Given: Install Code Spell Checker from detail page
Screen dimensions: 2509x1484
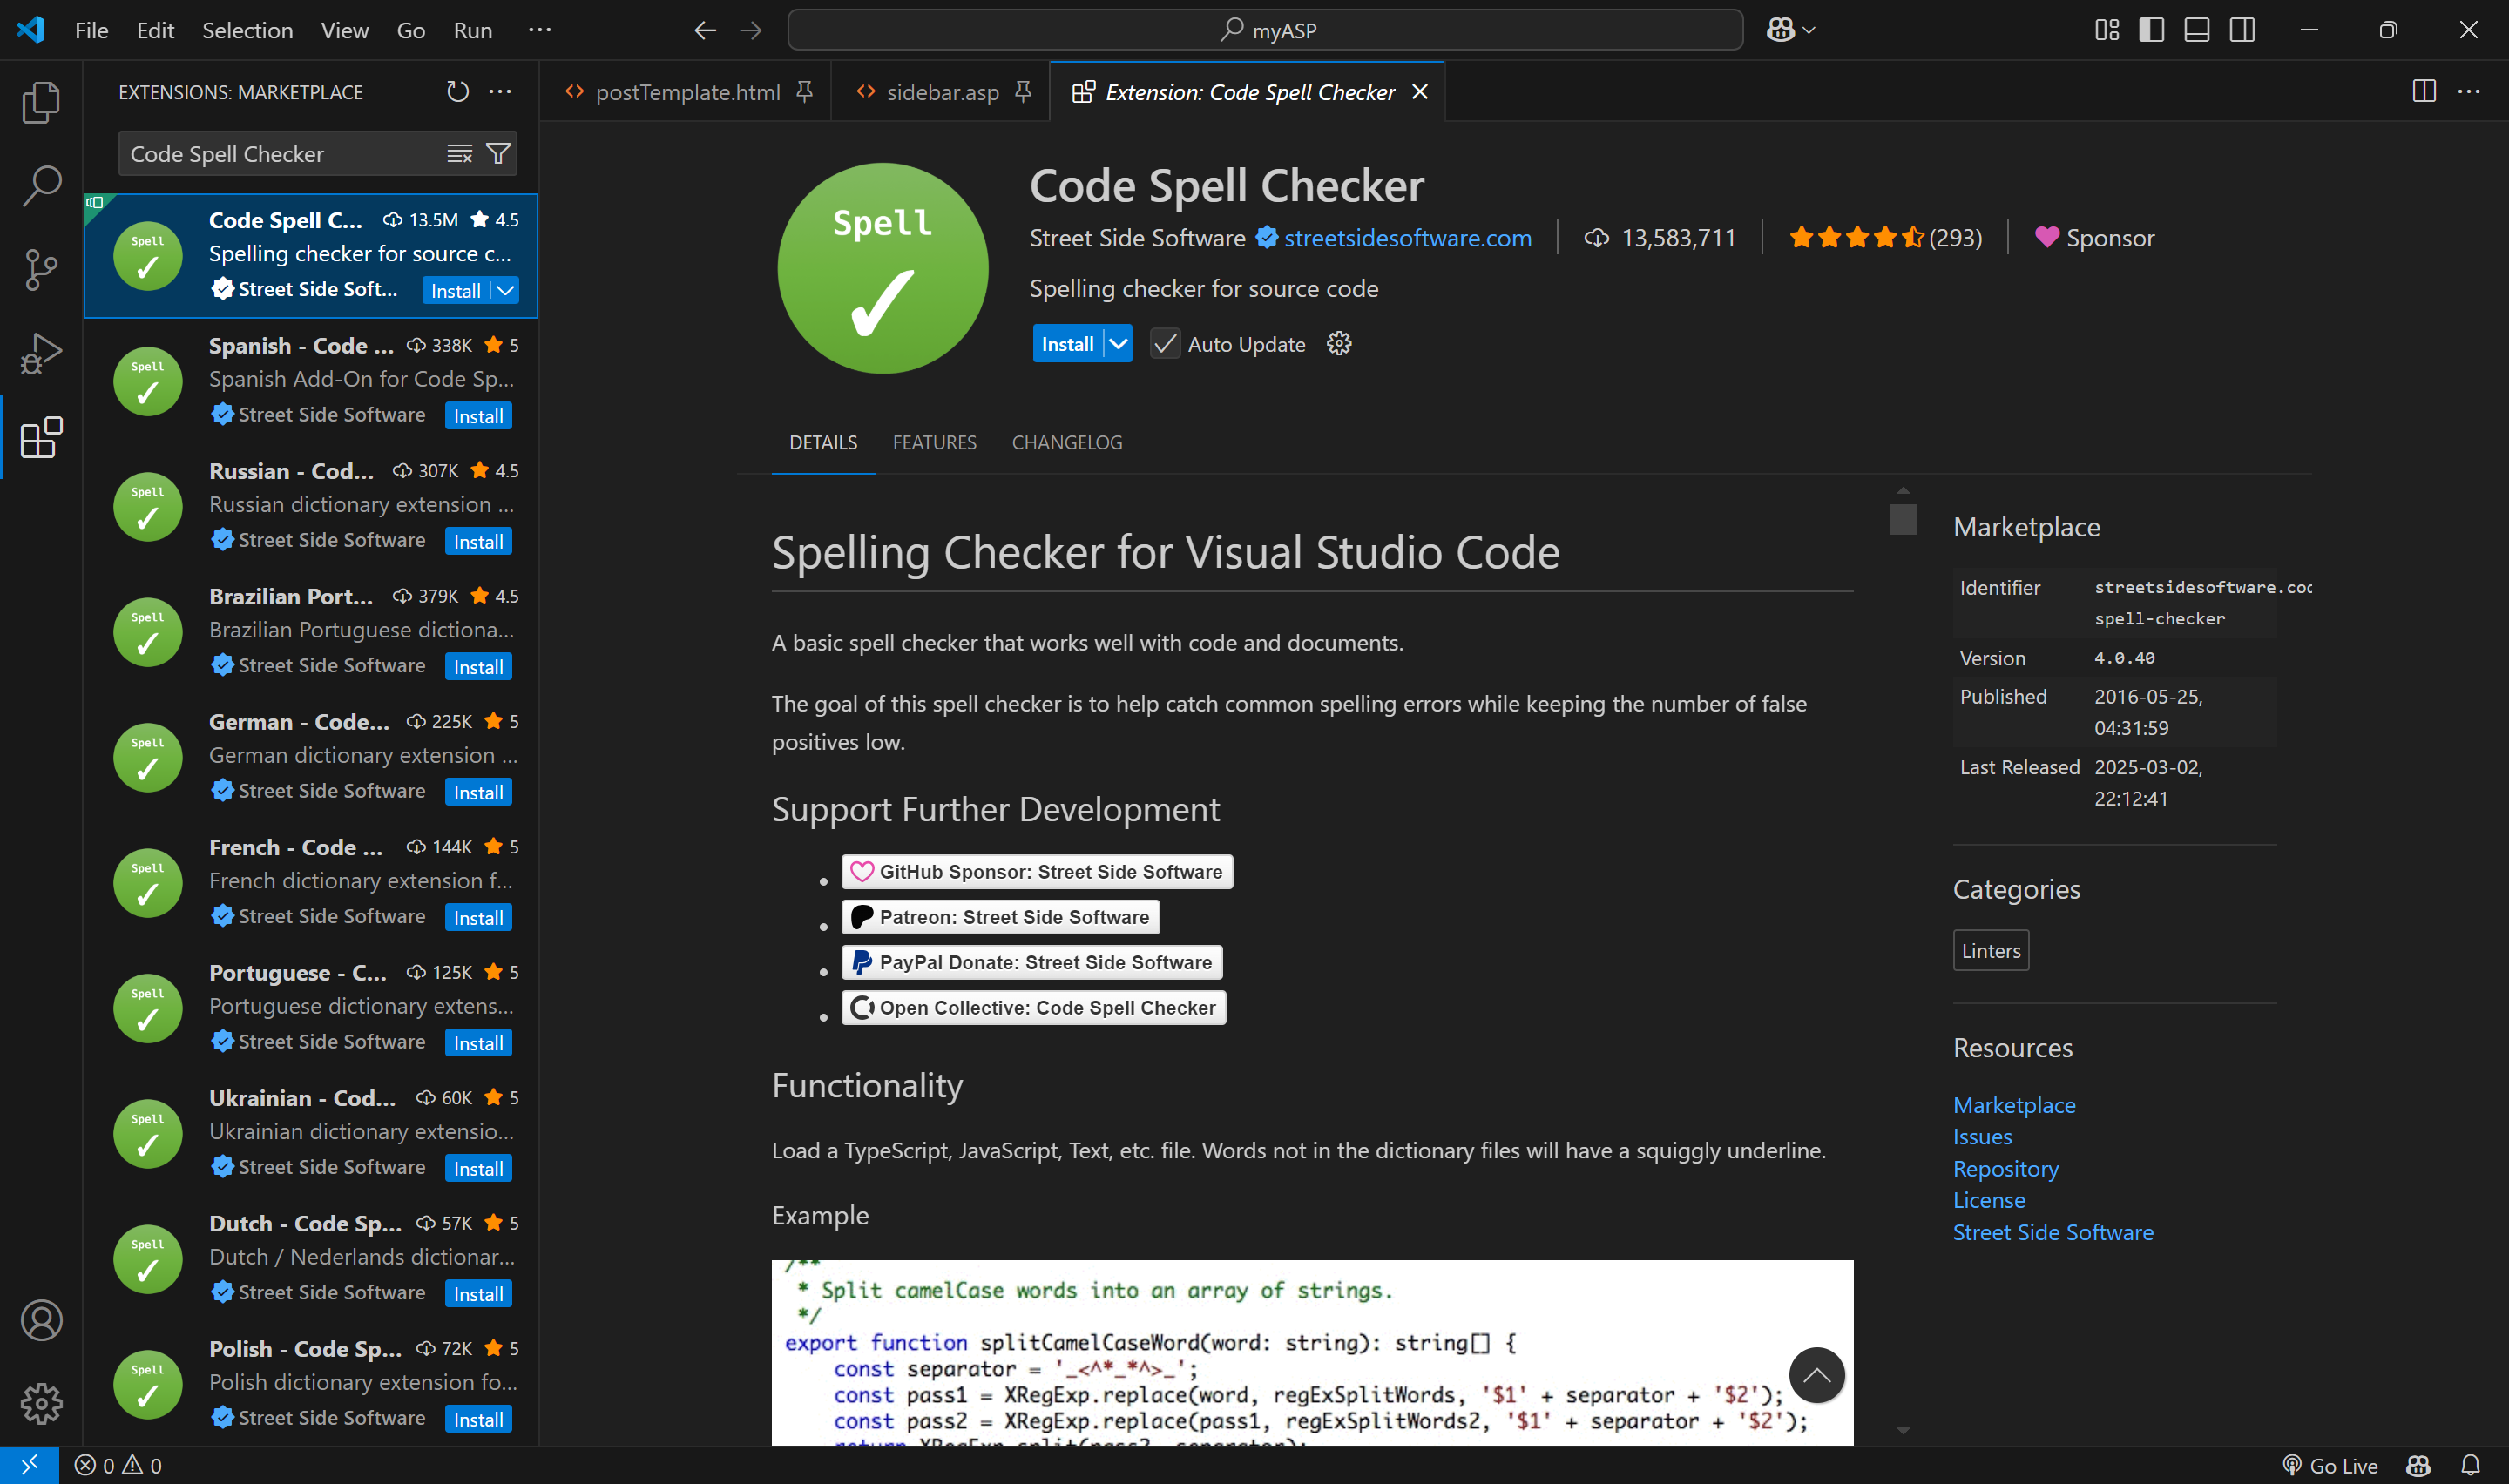Looking at the screenshot, I should coord(1068,344).
